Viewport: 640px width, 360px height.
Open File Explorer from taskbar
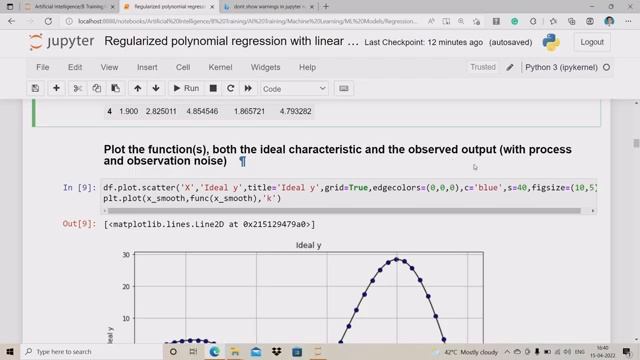(235, 352)
